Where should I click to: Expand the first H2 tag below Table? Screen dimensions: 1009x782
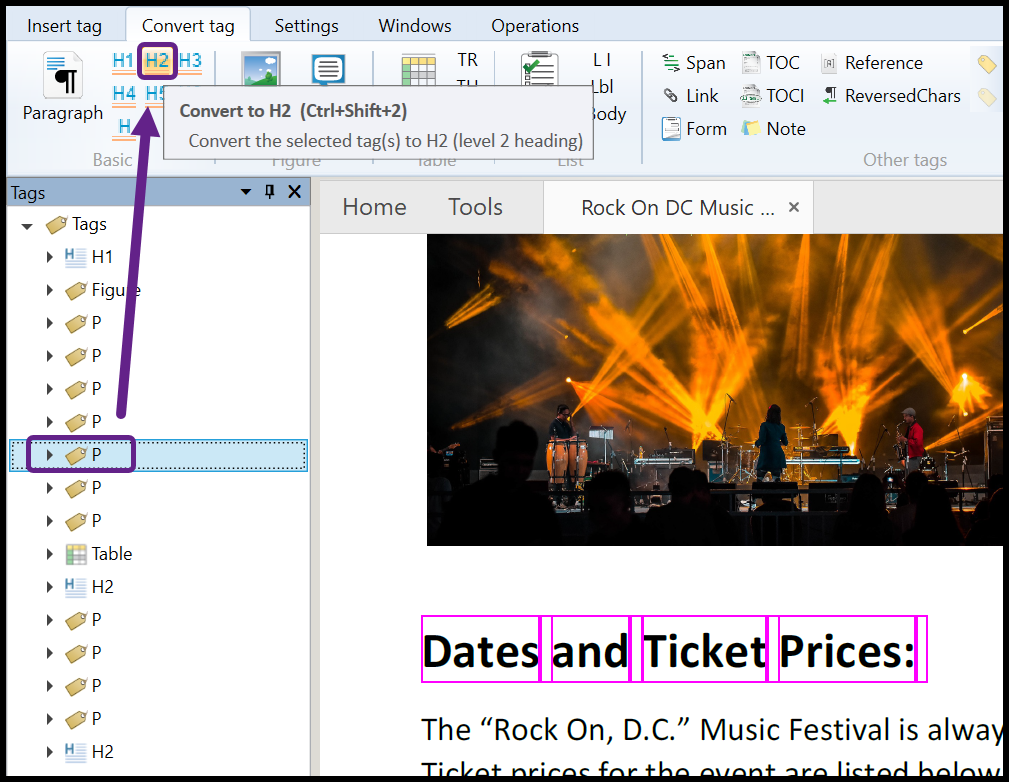click(x=50, y=586)
